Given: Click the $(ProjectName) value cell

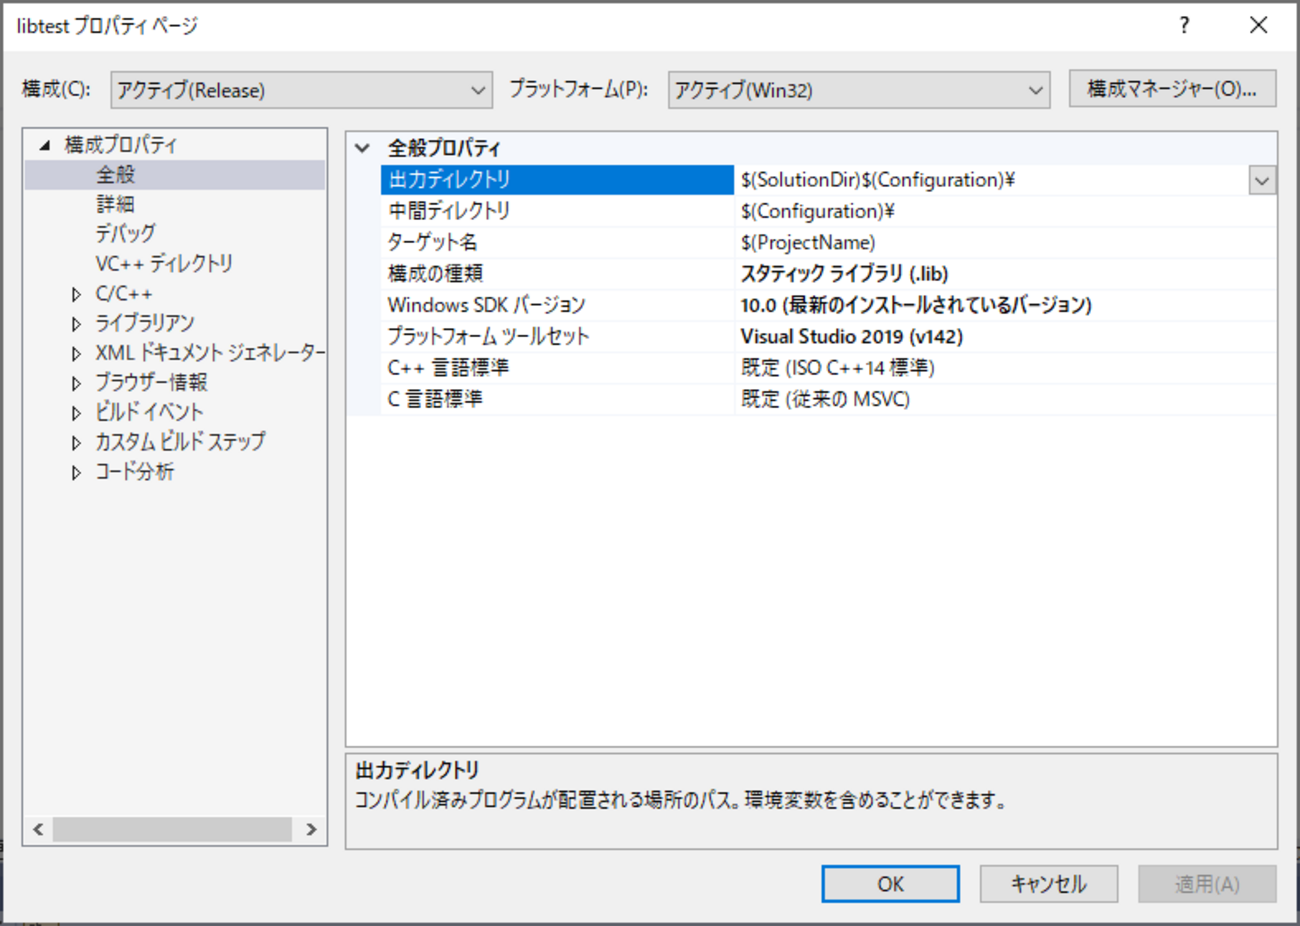Looking at the screenshot, I should (1005, 242).
